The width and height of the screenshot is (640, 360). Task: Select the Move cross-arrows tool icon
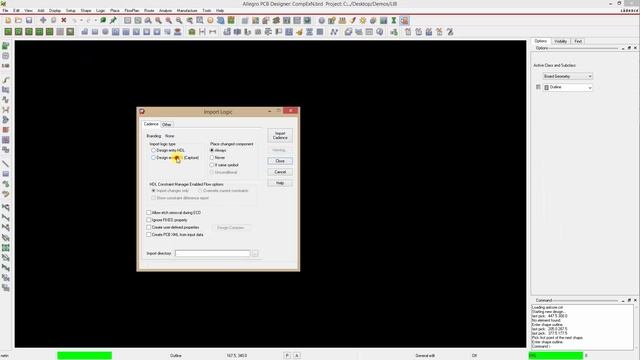pos(43,20)
